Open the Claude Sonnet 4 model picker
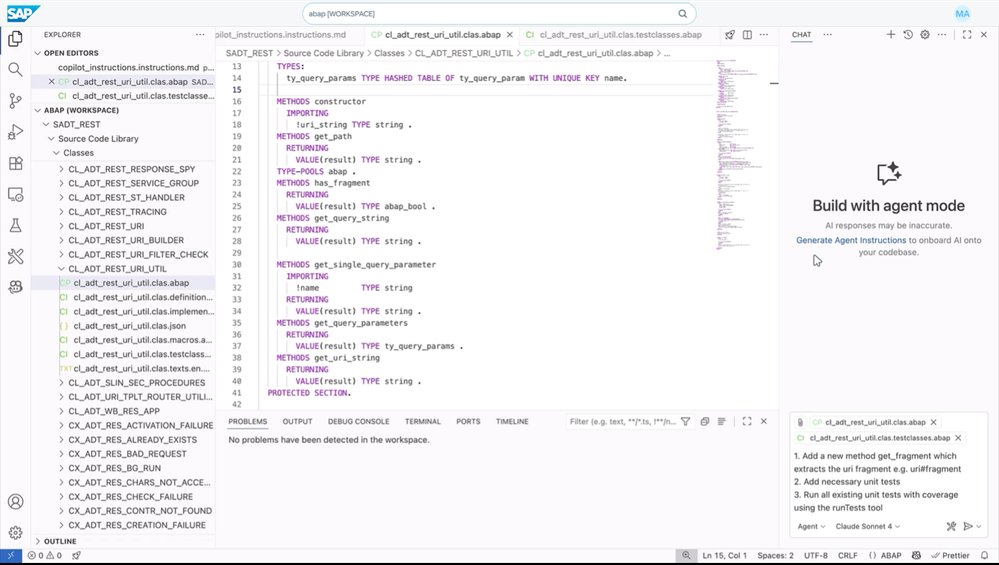The height and width of the screenshot is (565, 999). [868, 526]
